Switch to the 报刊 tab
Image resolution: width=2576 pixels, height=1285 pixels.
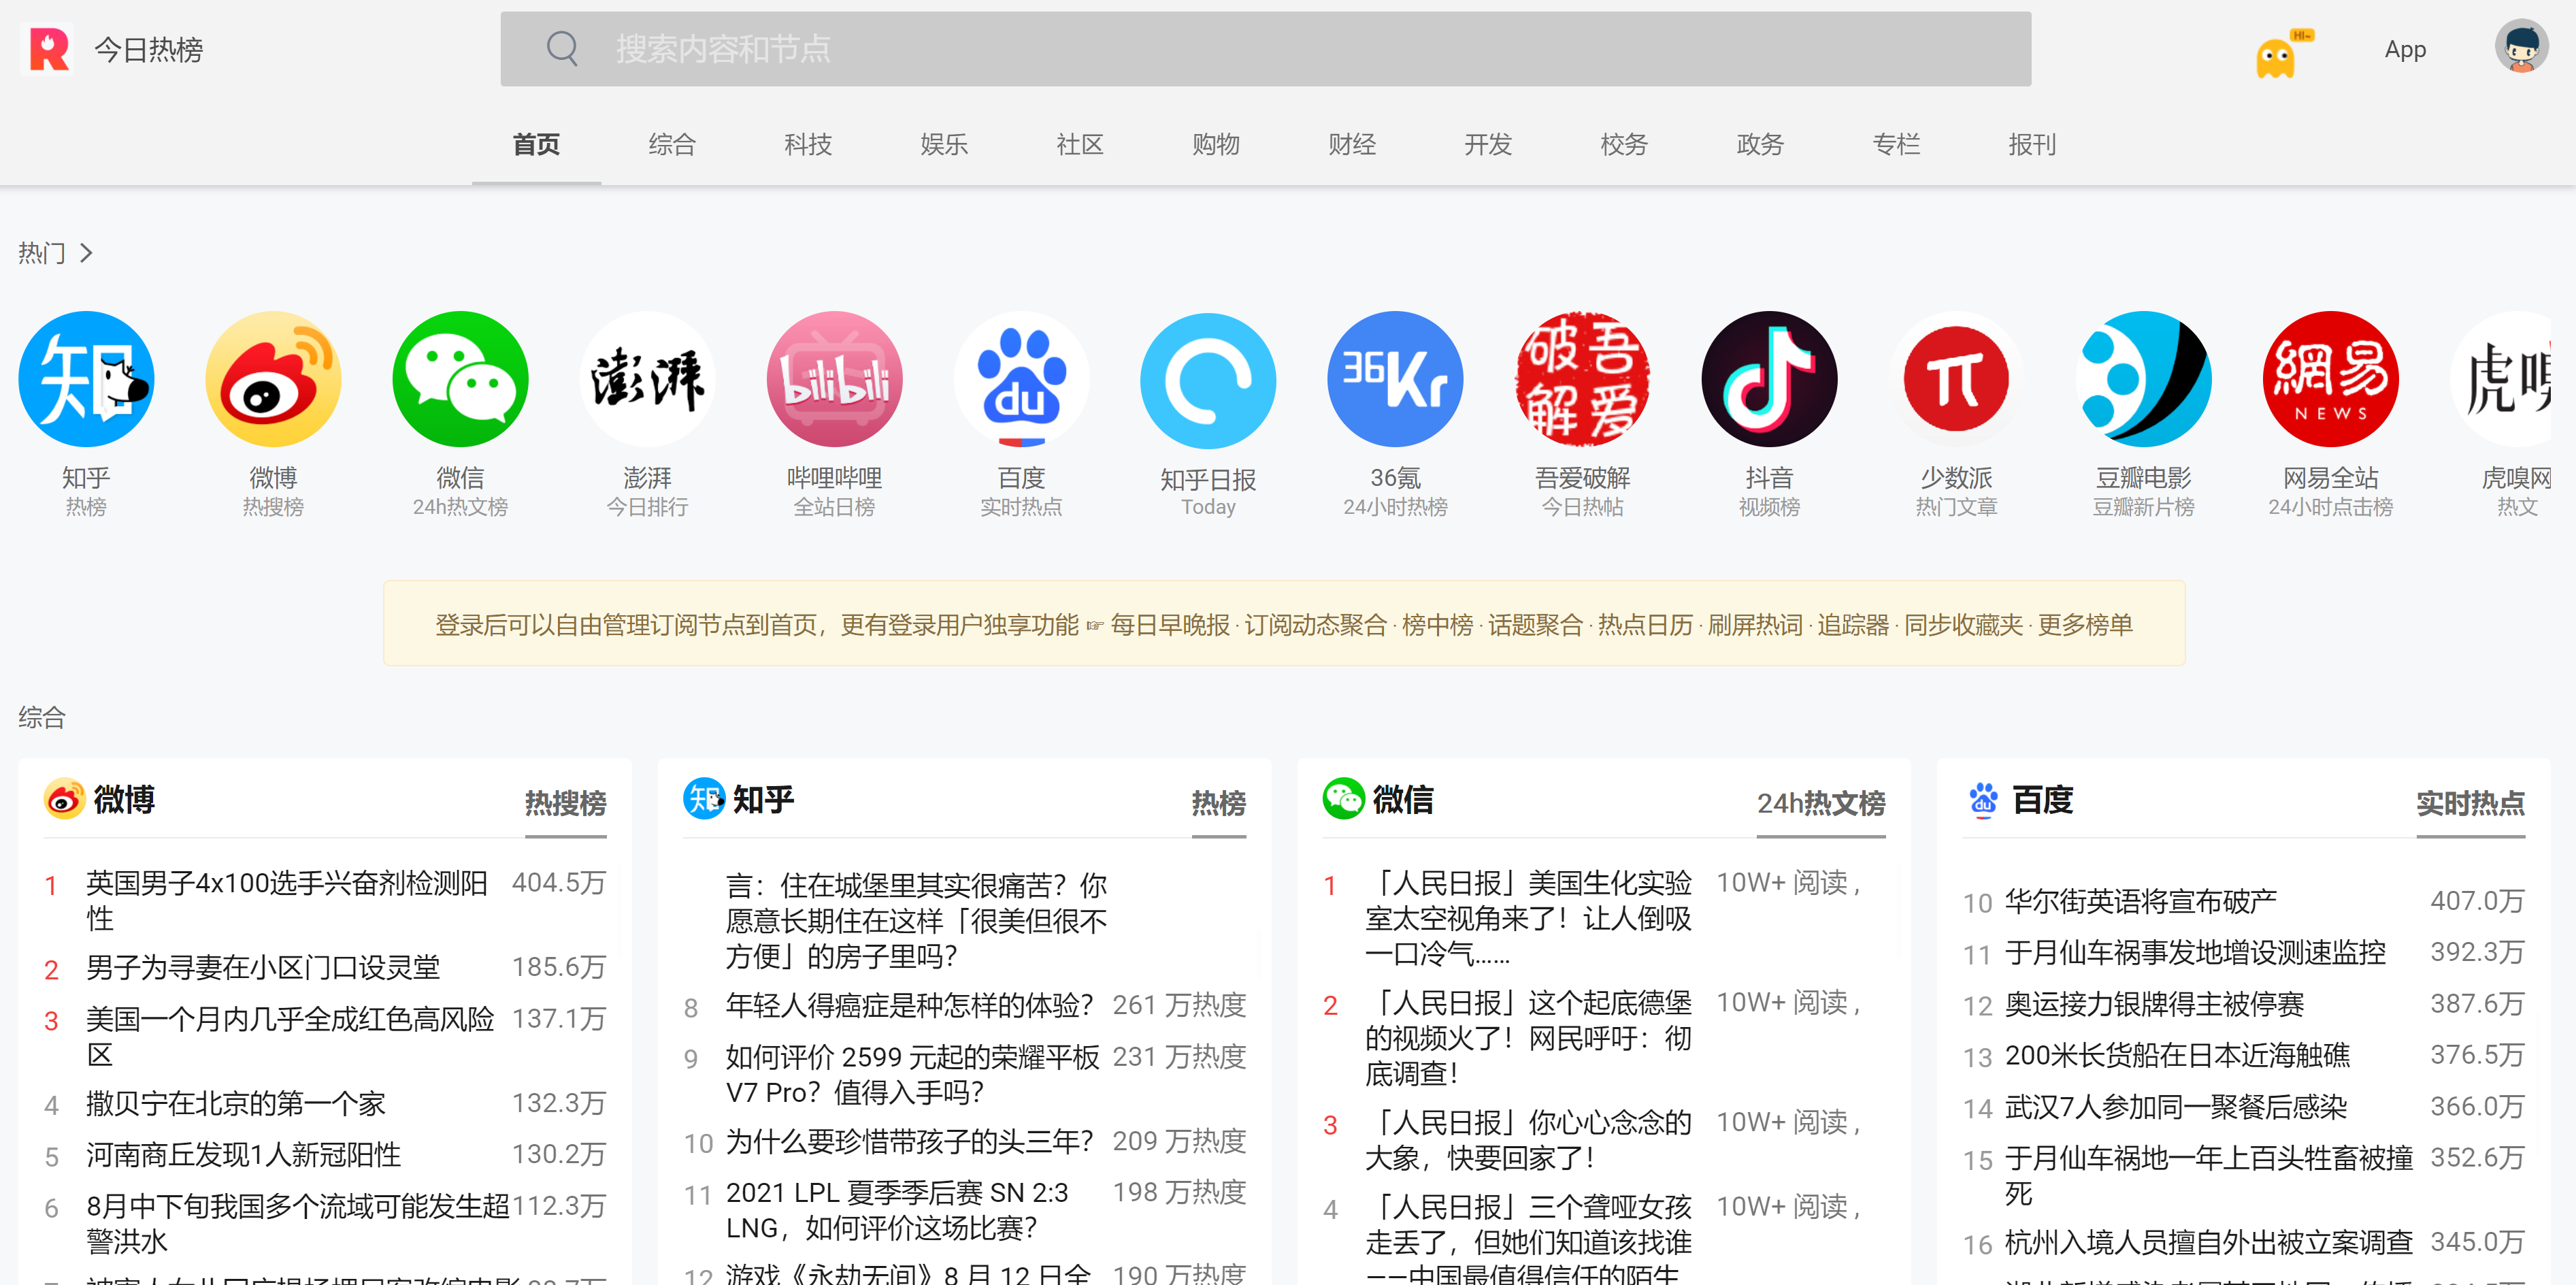coord(2032,144)
